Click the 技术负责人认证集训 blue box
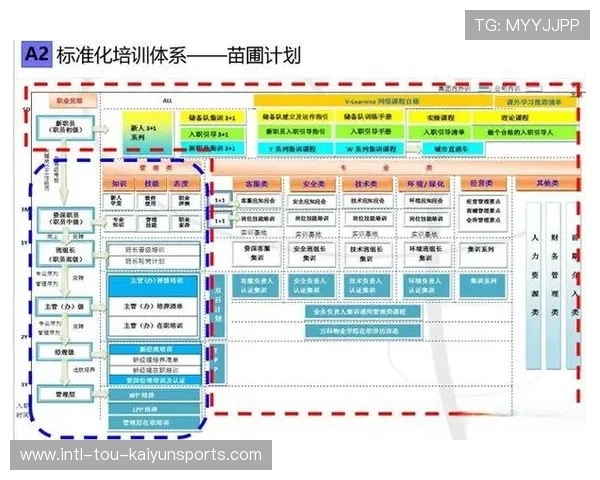 click(367, 286)
